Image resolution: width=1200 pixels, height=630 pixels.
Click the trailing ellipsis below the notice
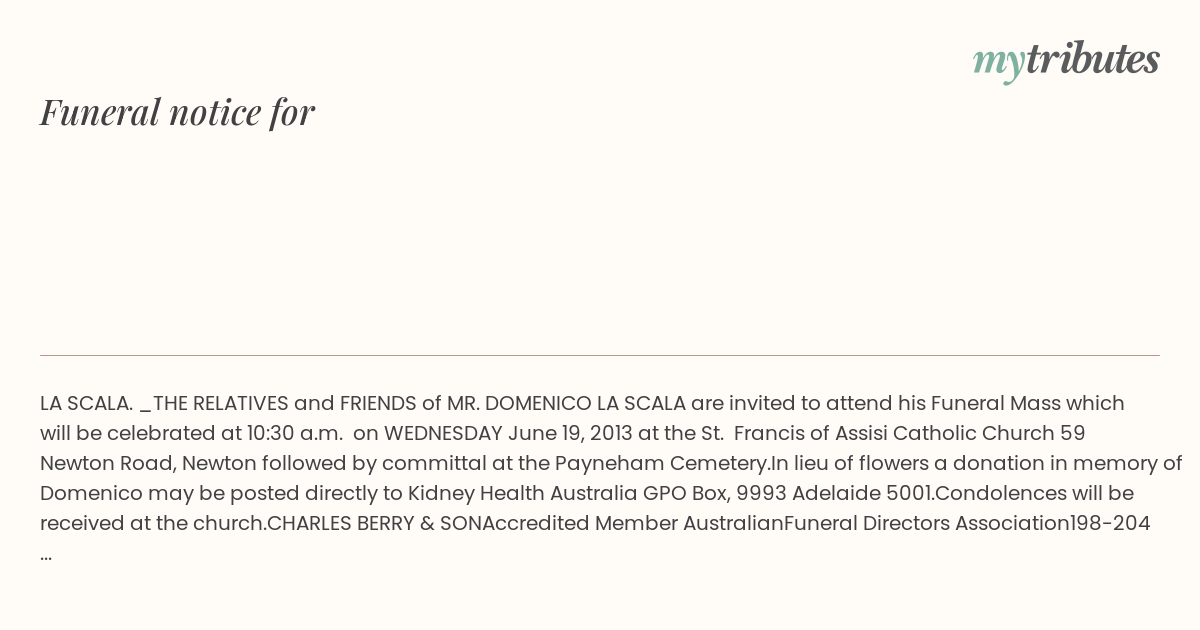pyautogui.click(x=46, y=555)
